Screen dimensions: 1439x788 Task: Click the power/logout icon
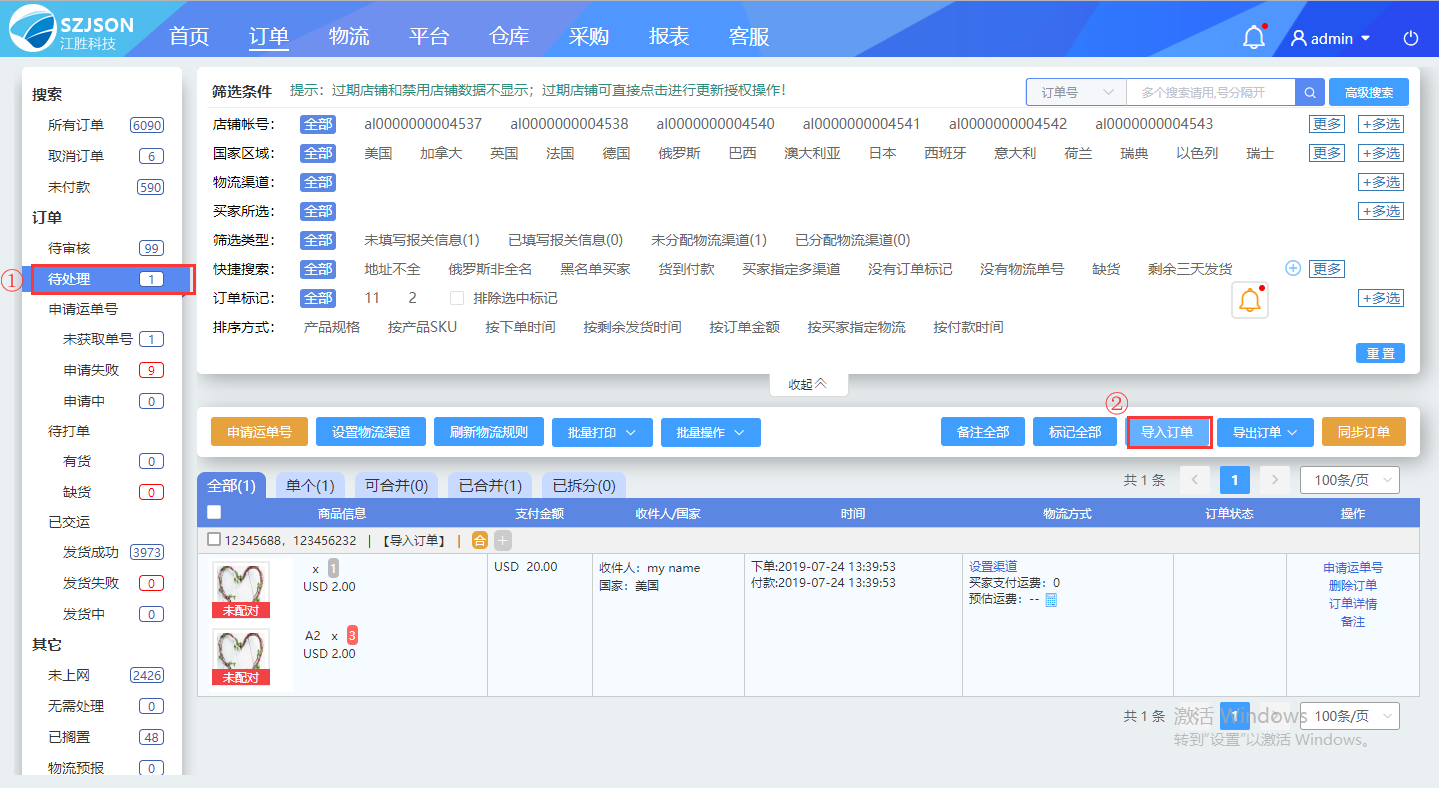click(x=1411, y=38)
